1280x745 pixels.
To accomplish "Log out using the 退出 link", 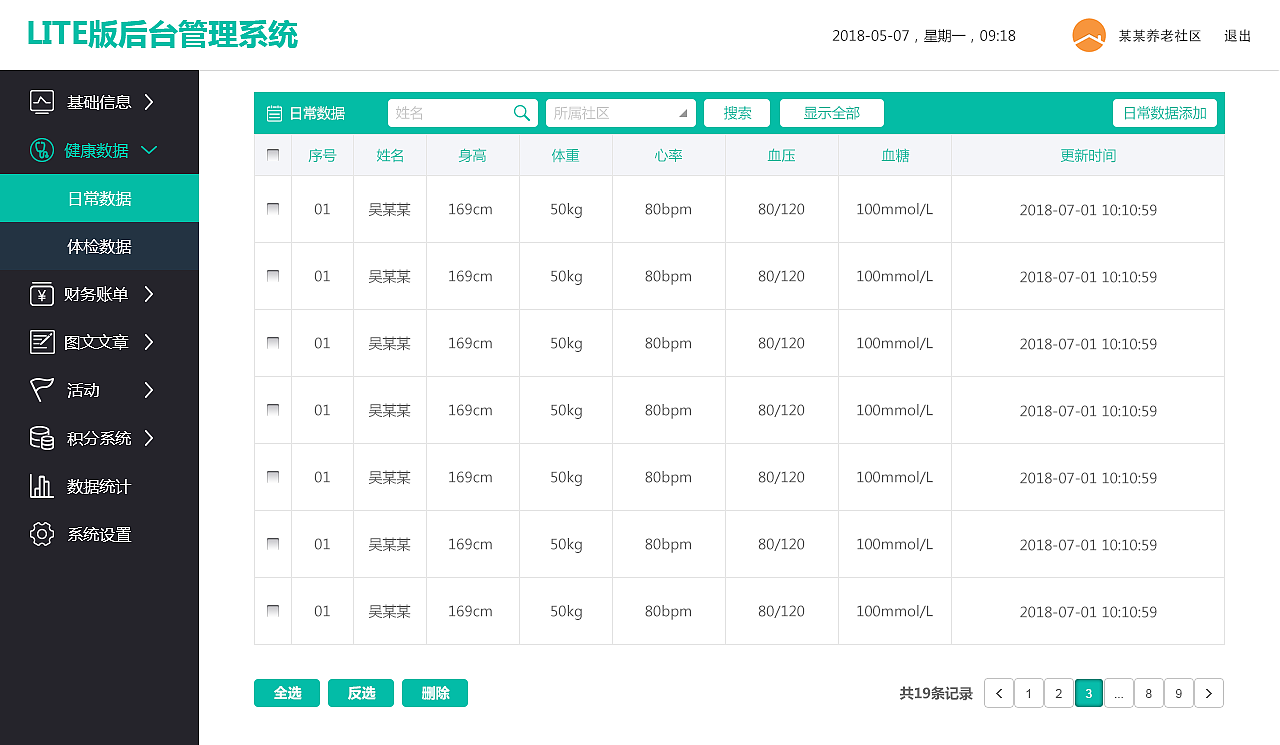I will [x=1238, y=36].
